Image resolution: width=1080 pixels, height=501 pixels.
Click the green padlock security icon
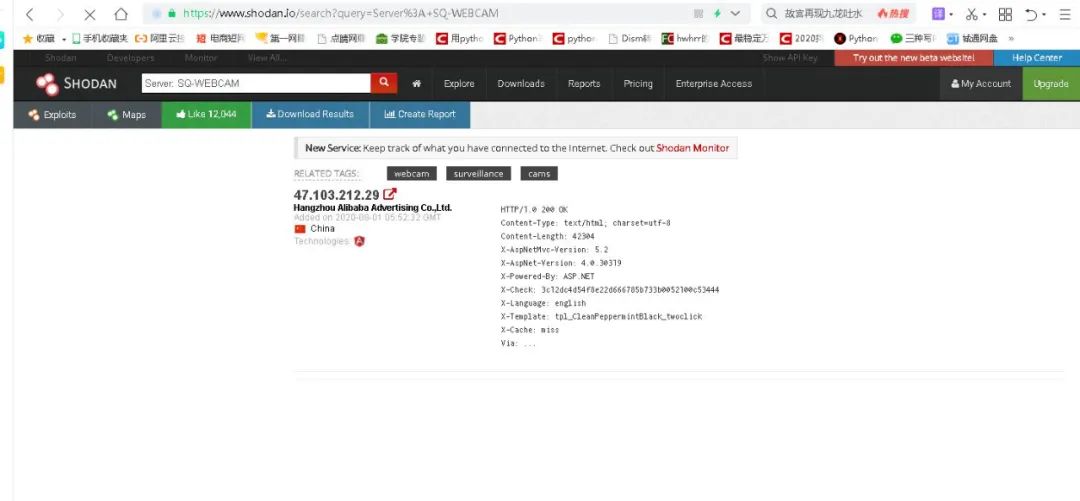tap(172, 13)
